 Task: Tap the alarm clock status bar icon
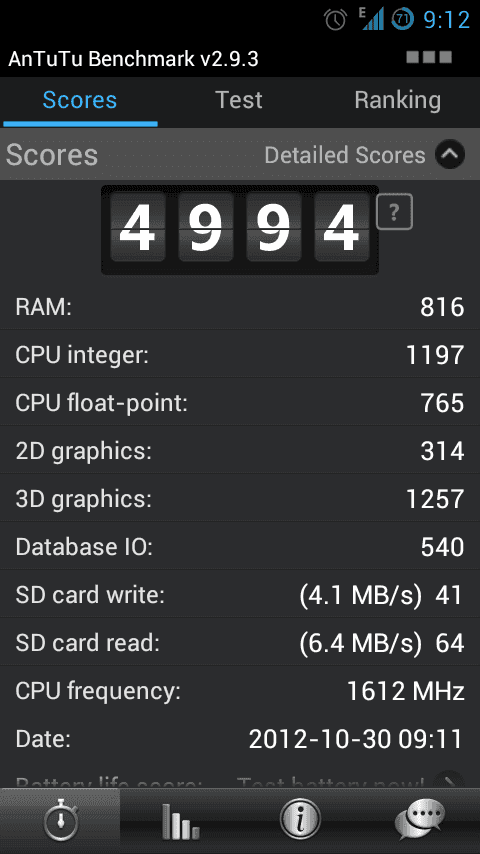(x=336, y=20)
